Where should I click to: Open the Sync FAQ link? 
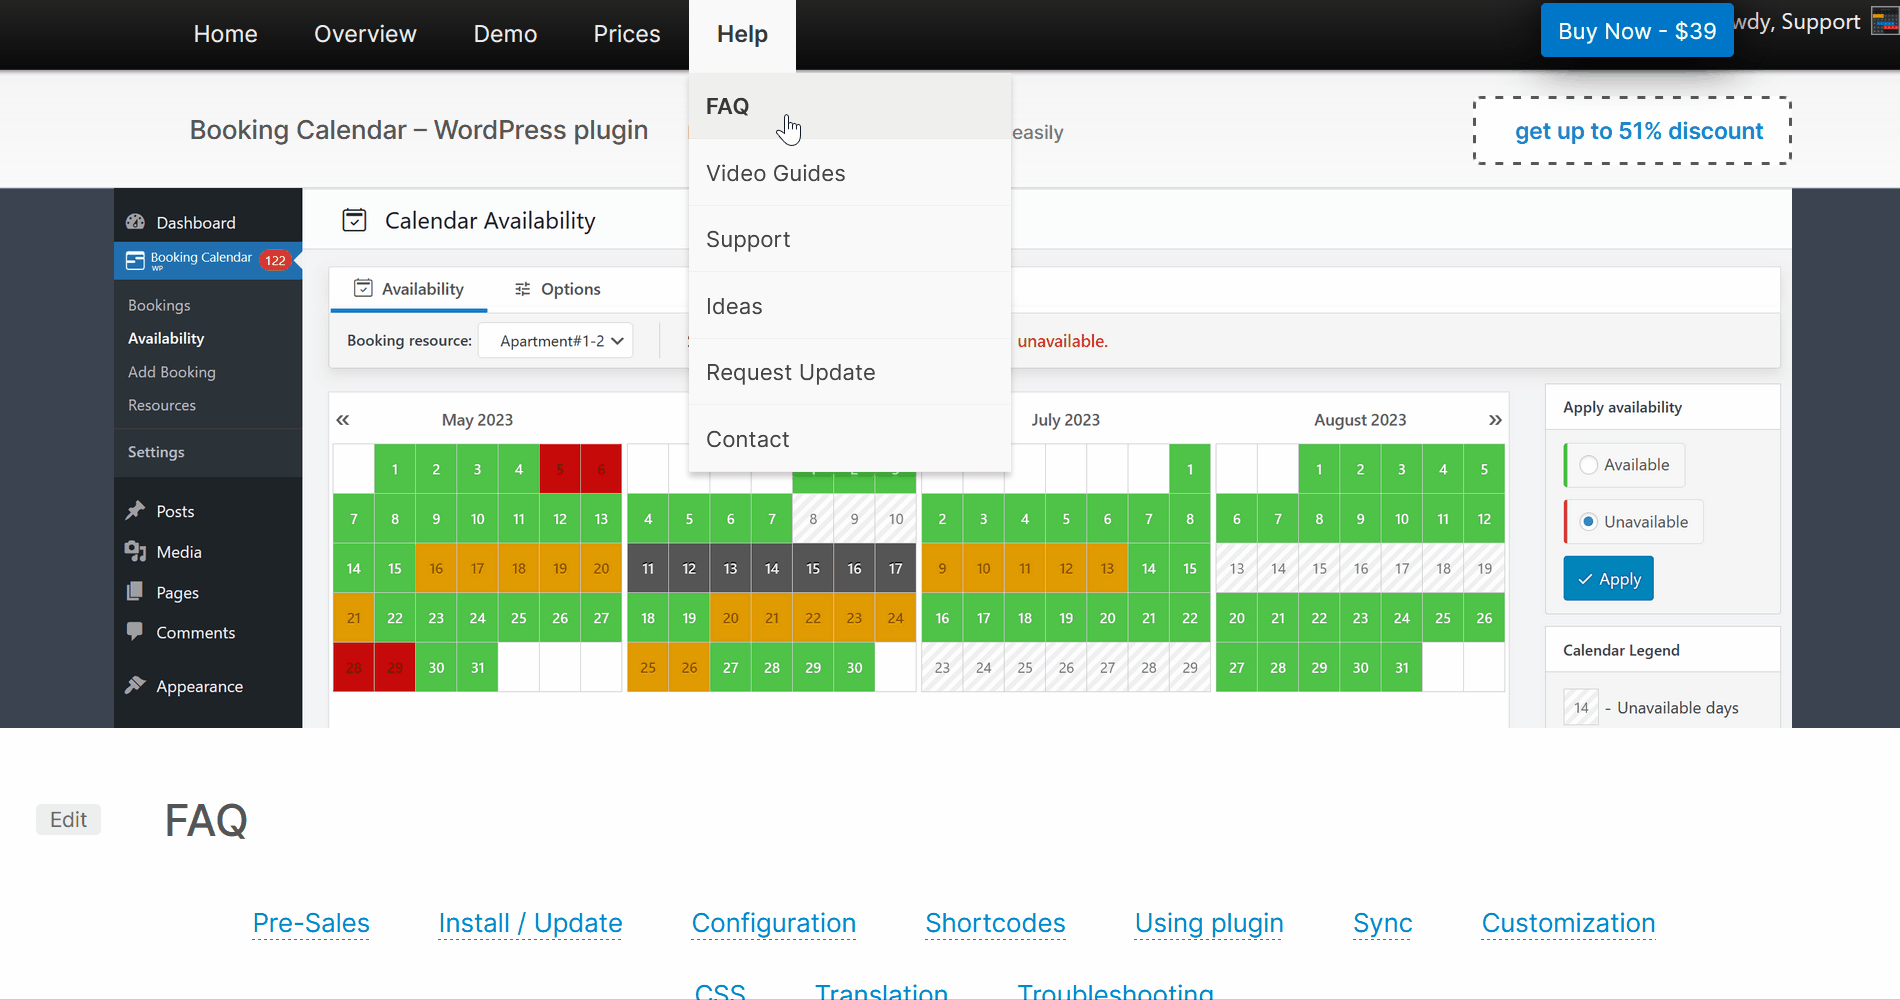(1383, 923)
